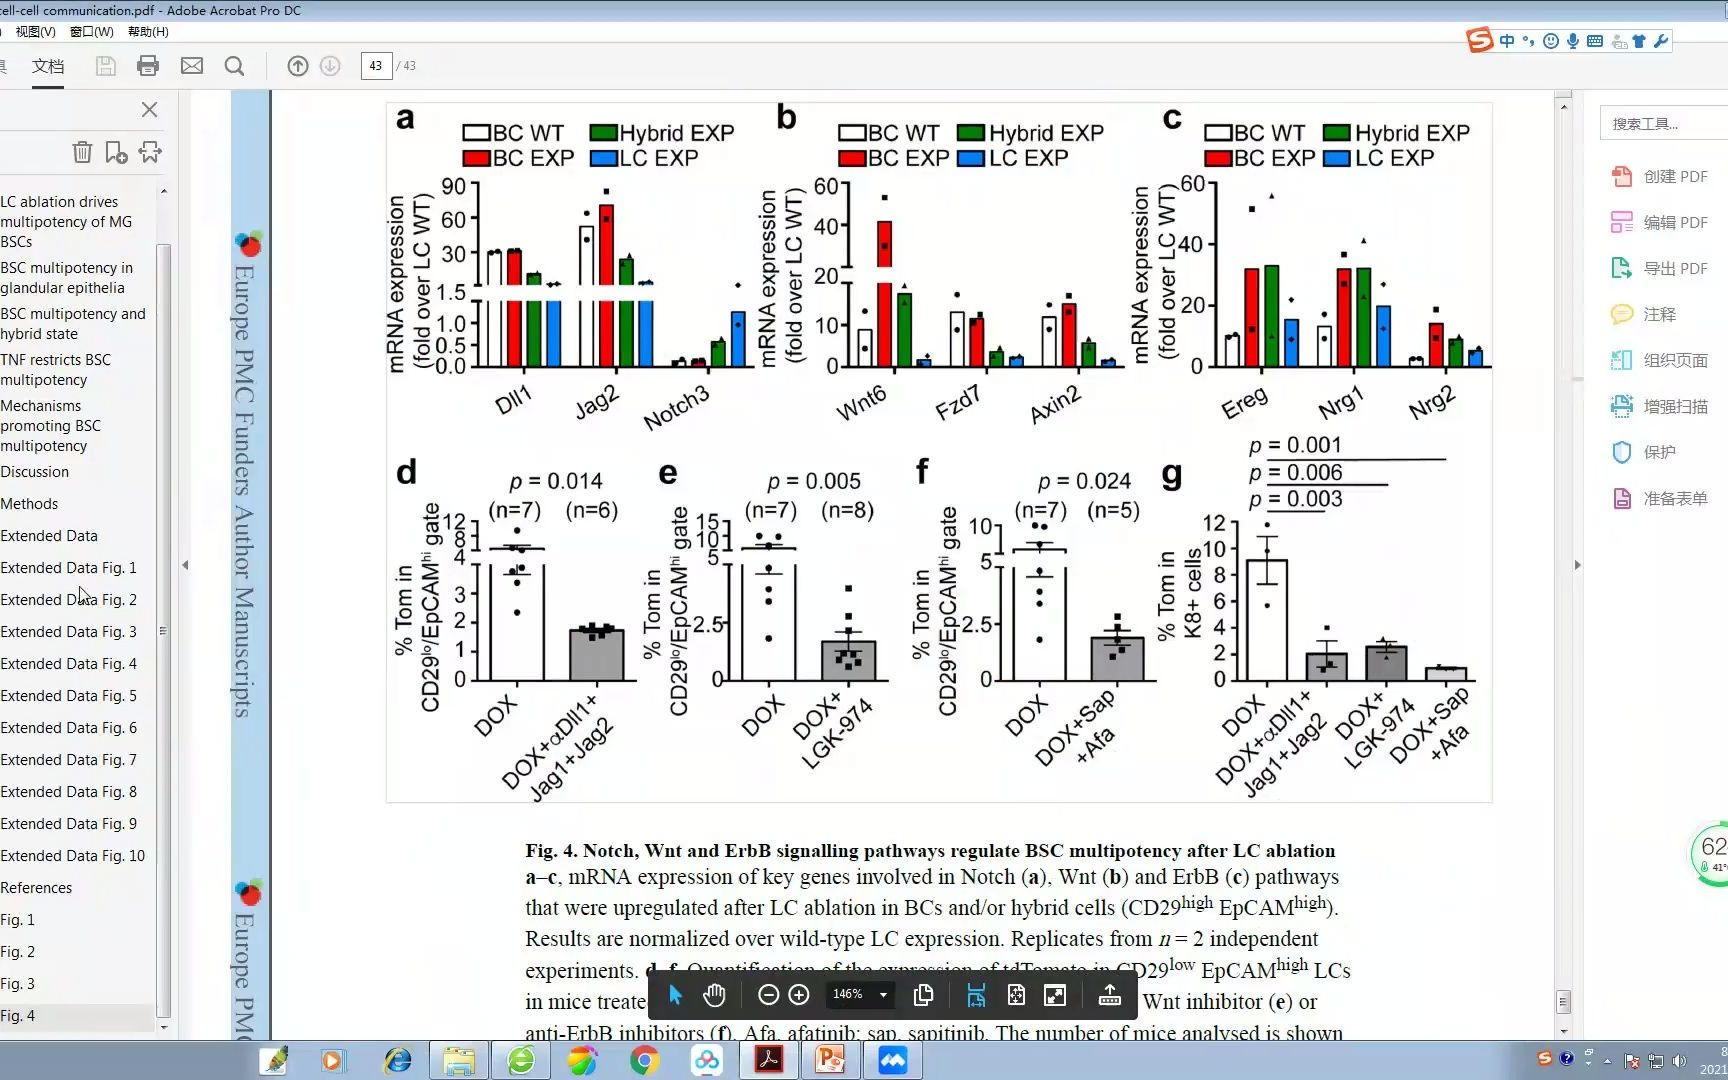This screenshot has width=1728, height=1080.
Task: Click document scrollbar down arrow
Action: point(1563,1031)
